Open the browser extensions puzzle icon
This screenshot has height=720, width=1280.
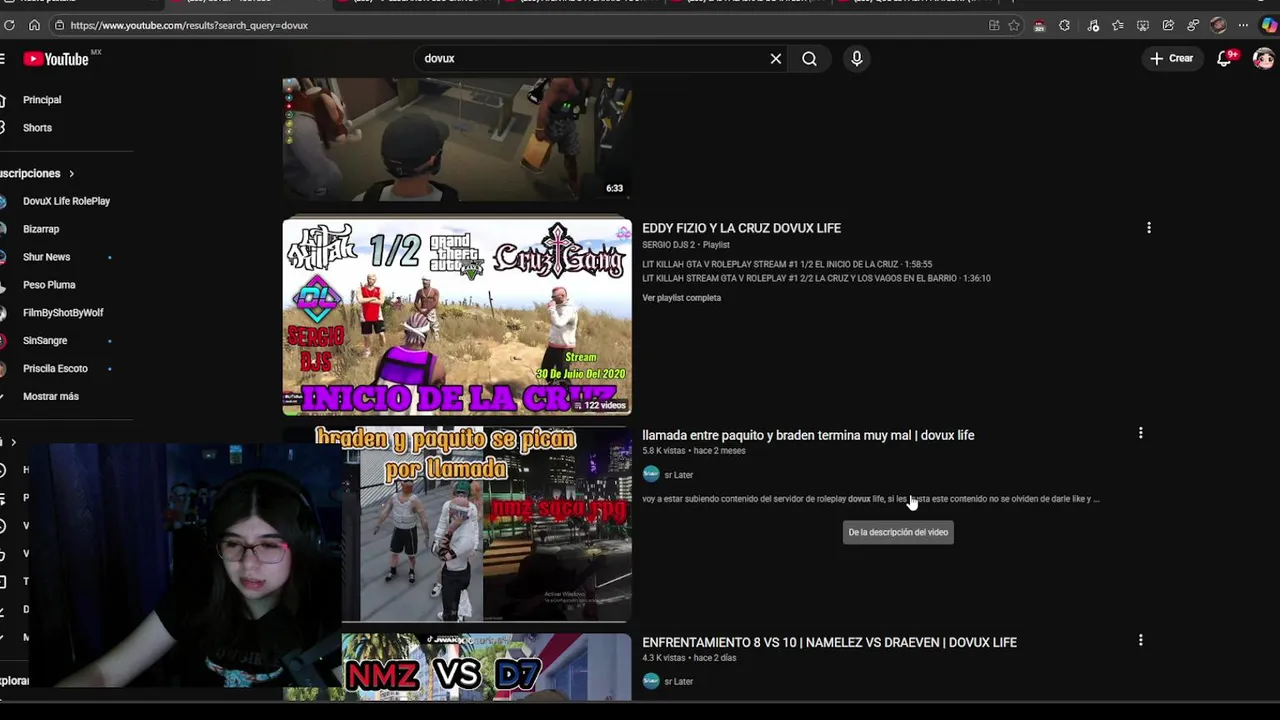(x=1064, y=25)
